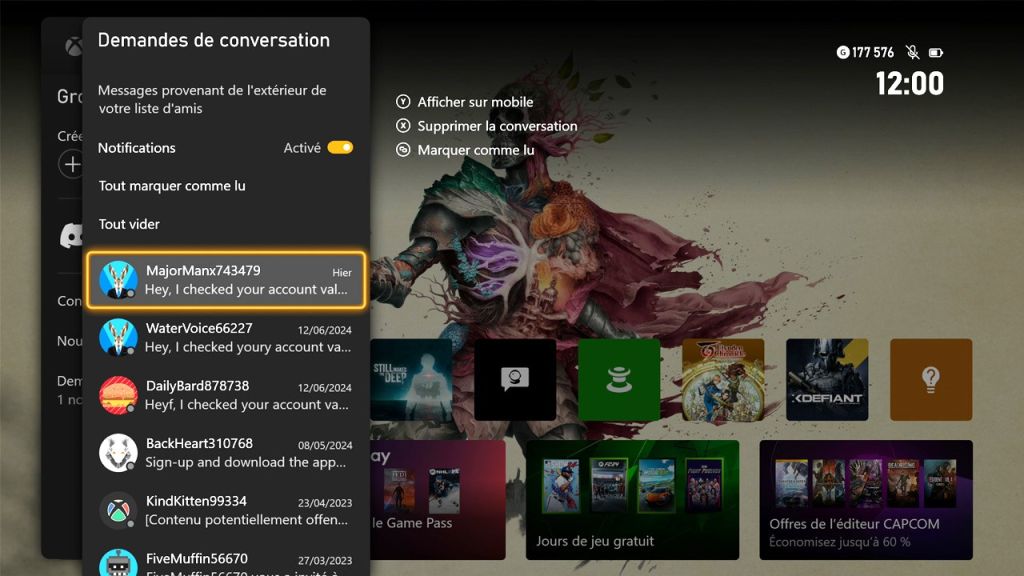This screenshot has width=1024, height=576.
Task: Open BackHeart310768 message request
Action: [226, 452]
